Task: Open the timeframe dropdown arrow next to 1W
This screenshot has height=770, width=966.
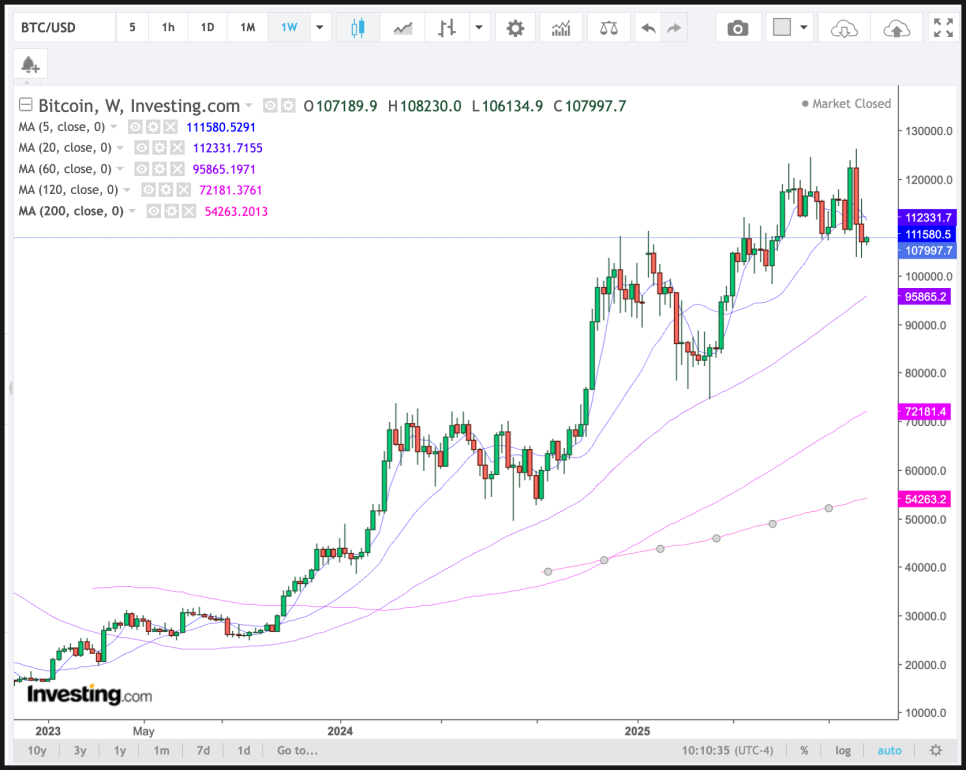Action: tap(319, 28)
